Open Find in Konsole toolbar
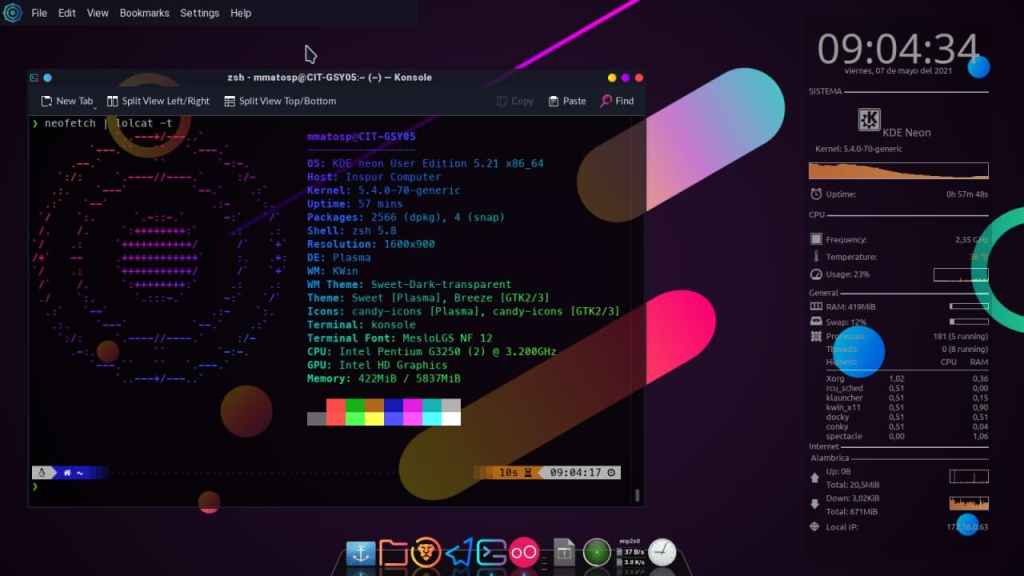Screen dimensions: 1024x576 (617, 101)
